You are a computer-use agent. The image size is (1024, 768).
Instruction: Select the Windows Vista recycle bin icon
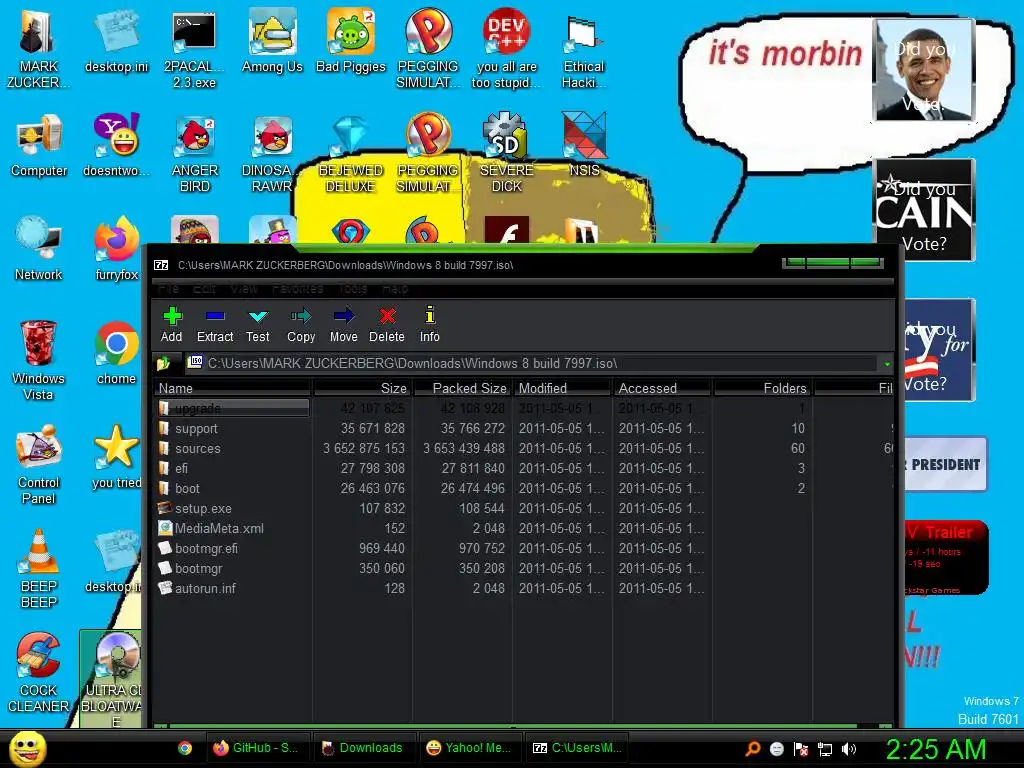tap(39, 361)
